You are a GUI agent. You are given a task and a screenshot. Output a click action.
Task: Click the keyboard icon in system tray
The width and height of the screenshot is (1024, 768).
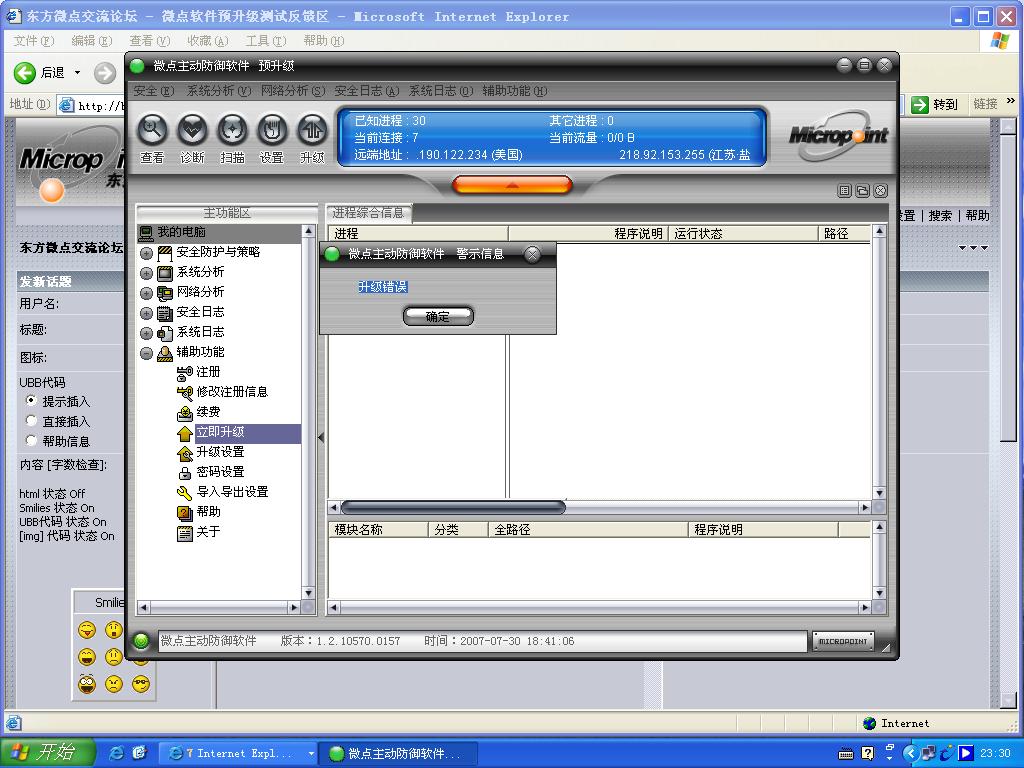(845, 754)
